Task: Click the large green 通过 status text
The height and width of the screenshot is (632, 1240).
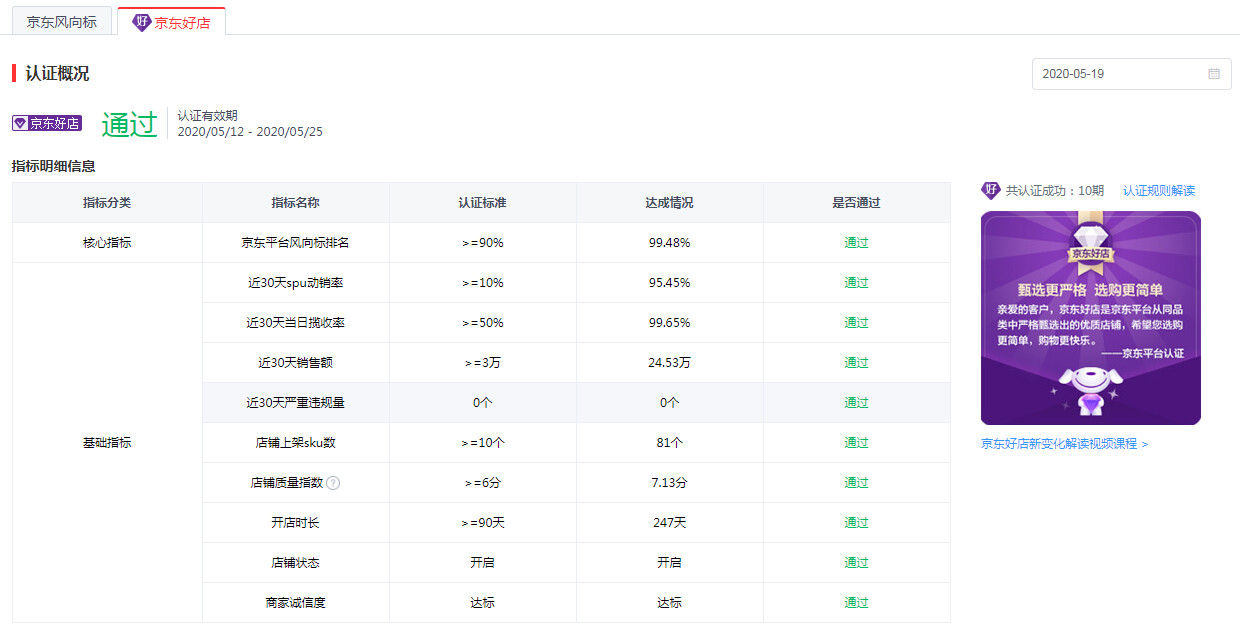Action: coord(130,124)
